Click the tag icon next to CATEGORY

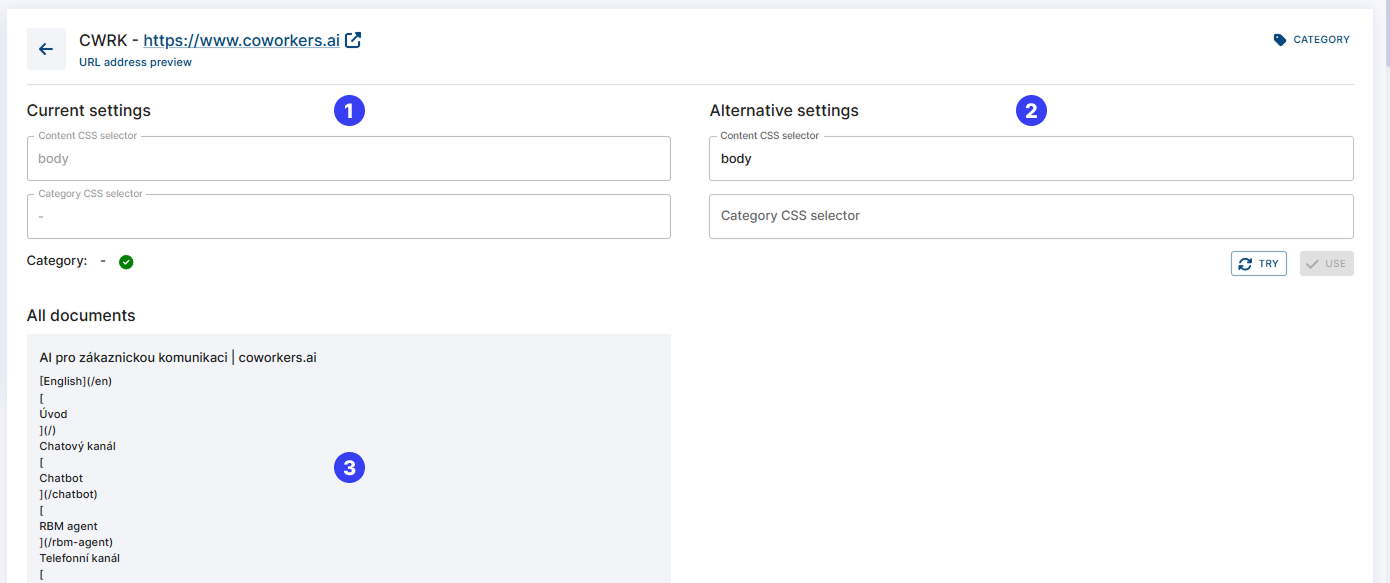[1280, 40]
